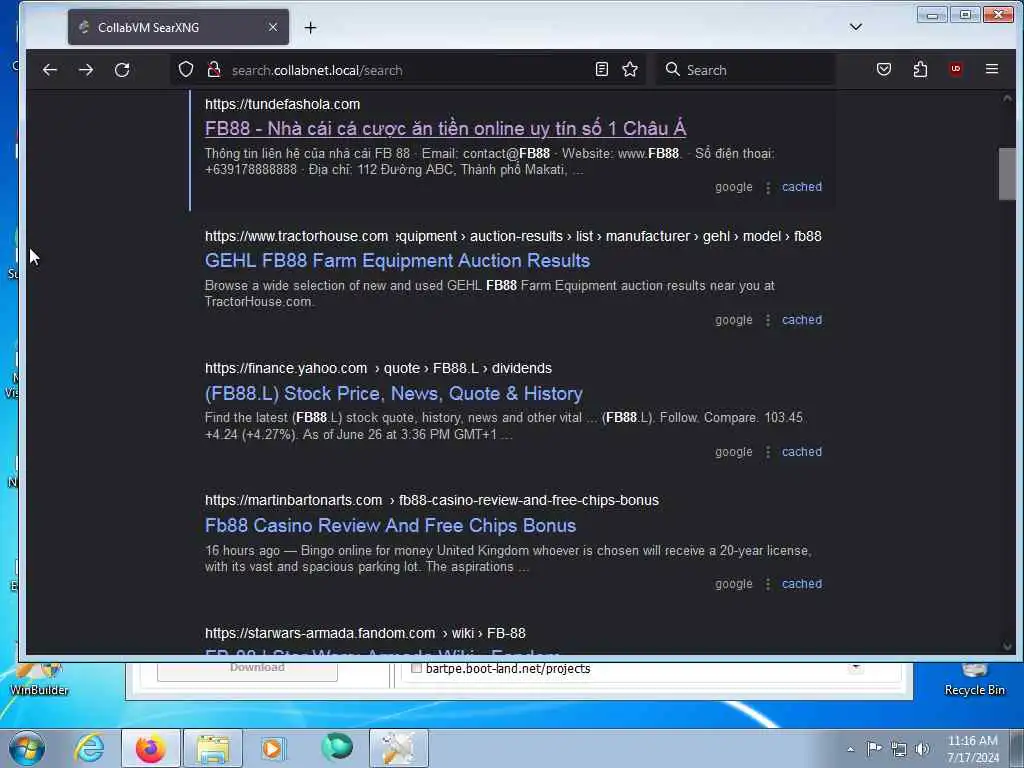The height and width of the screenshot is (768, 1024).
Task: Click scrollbar down arrow in Firefox
Action: [x=1007, y=647]
